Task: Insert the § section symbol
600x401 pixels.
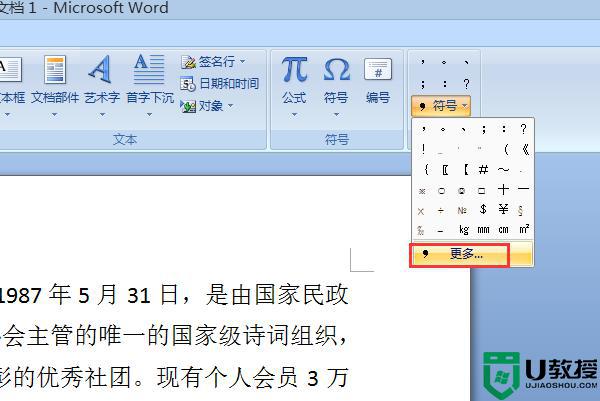Action: pyautogui.click(x=520, y=211)
